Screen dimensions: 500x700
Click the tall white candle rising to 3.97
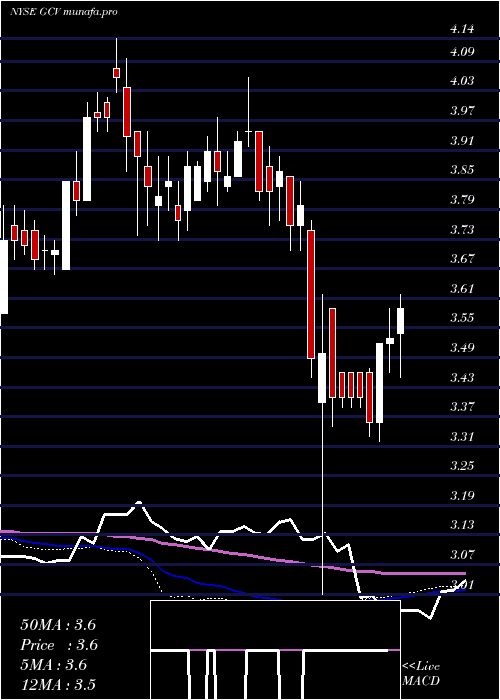pos(87,159)
